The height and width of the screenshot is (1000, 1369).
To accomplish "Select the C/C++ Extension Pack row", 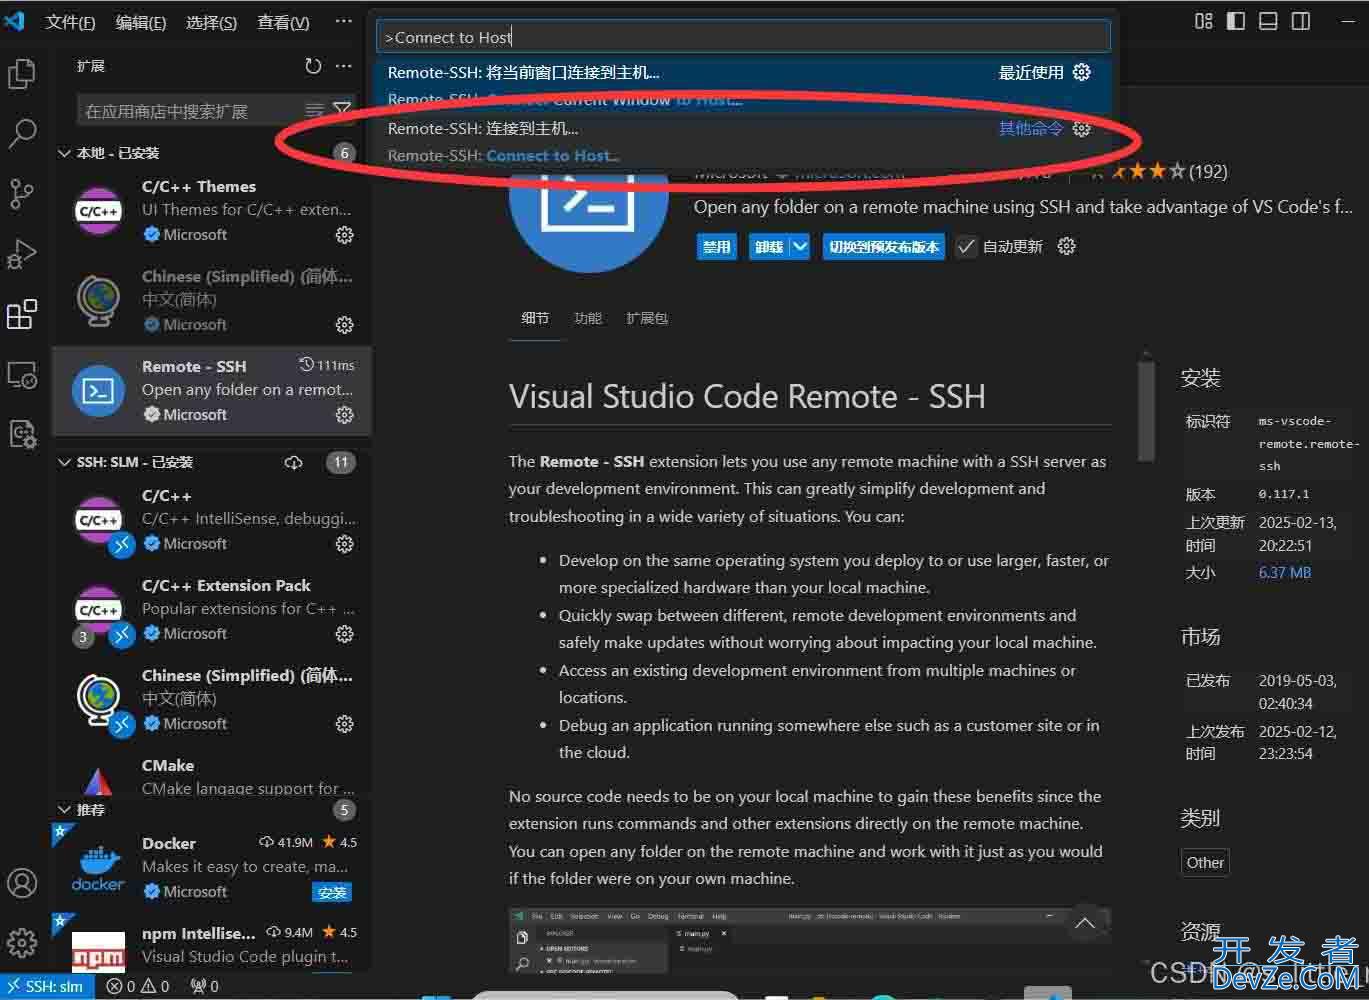I will click(x=212, y=610).
